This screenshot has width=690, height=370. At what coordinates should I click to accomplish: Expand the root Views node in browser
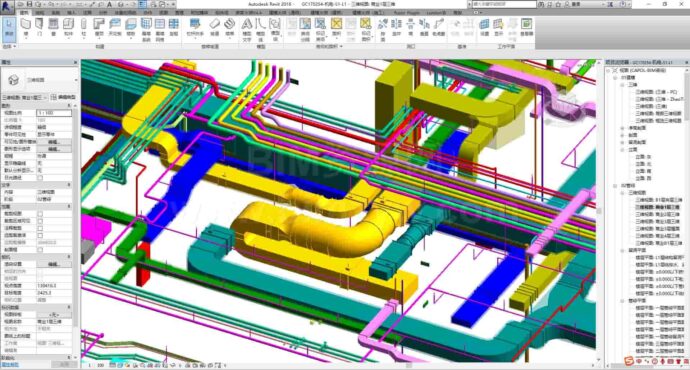coord(609,70)
